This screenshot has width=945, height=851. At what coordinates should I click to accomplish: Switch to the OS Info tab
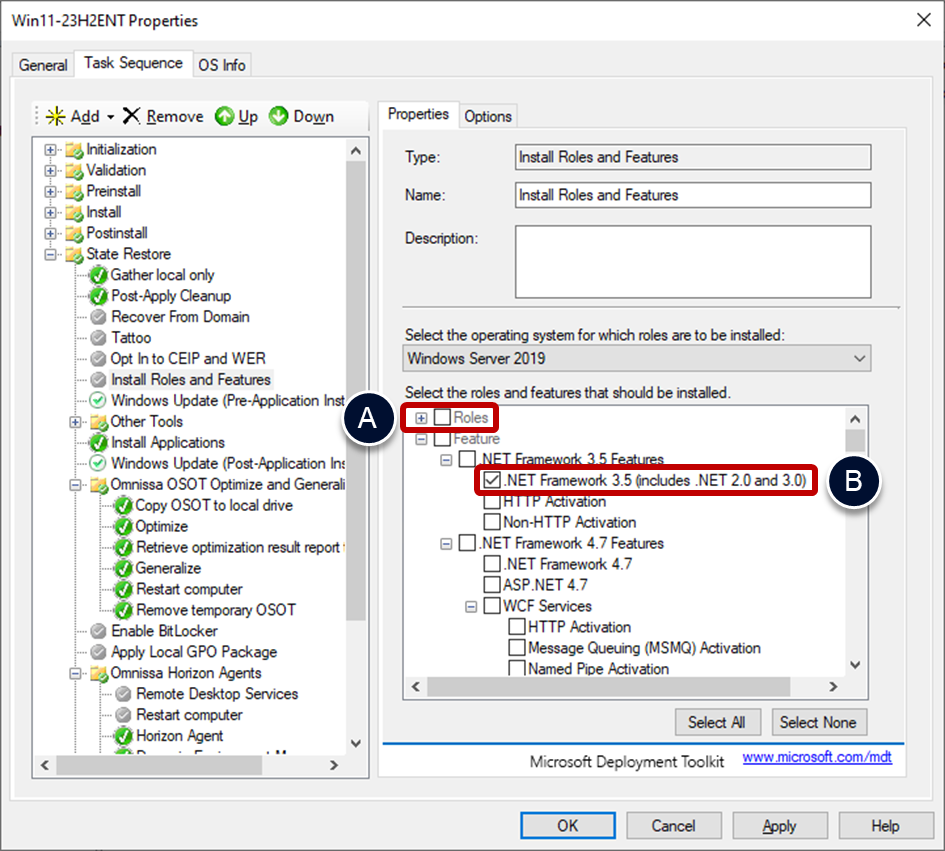coord(221,65)
